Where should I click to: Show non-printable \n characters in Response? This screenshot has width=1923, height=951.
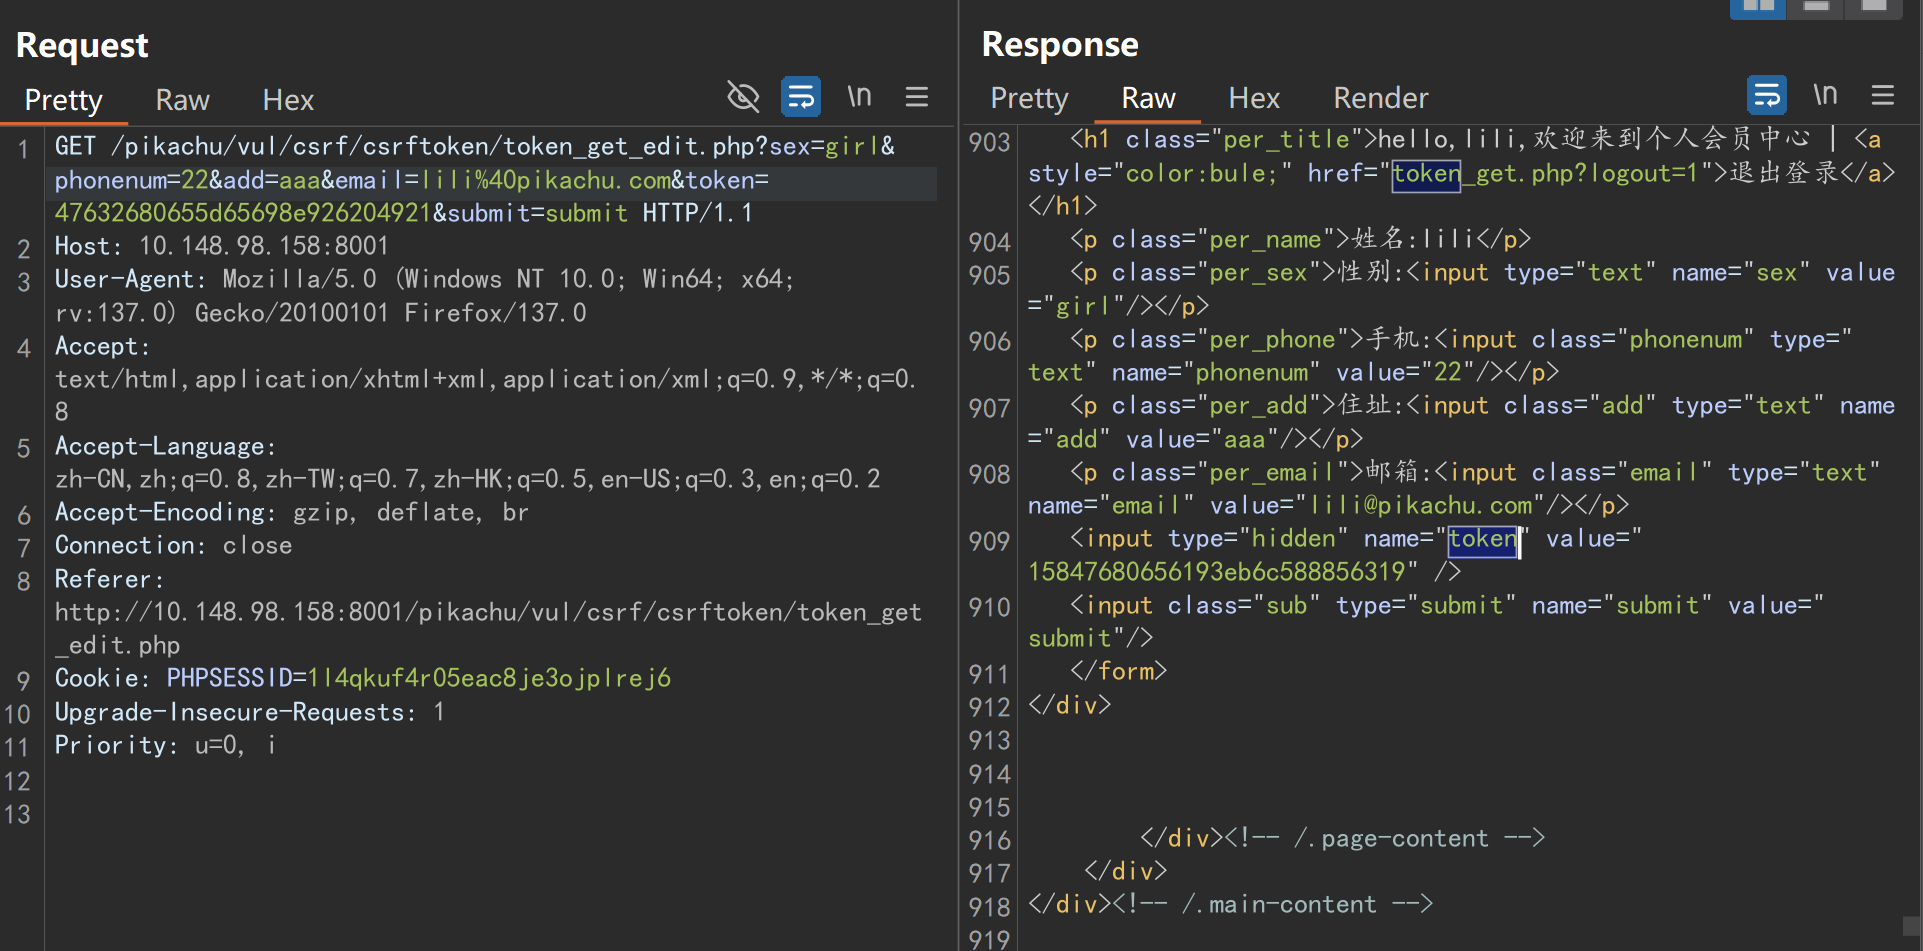(x=1825, y=95)
